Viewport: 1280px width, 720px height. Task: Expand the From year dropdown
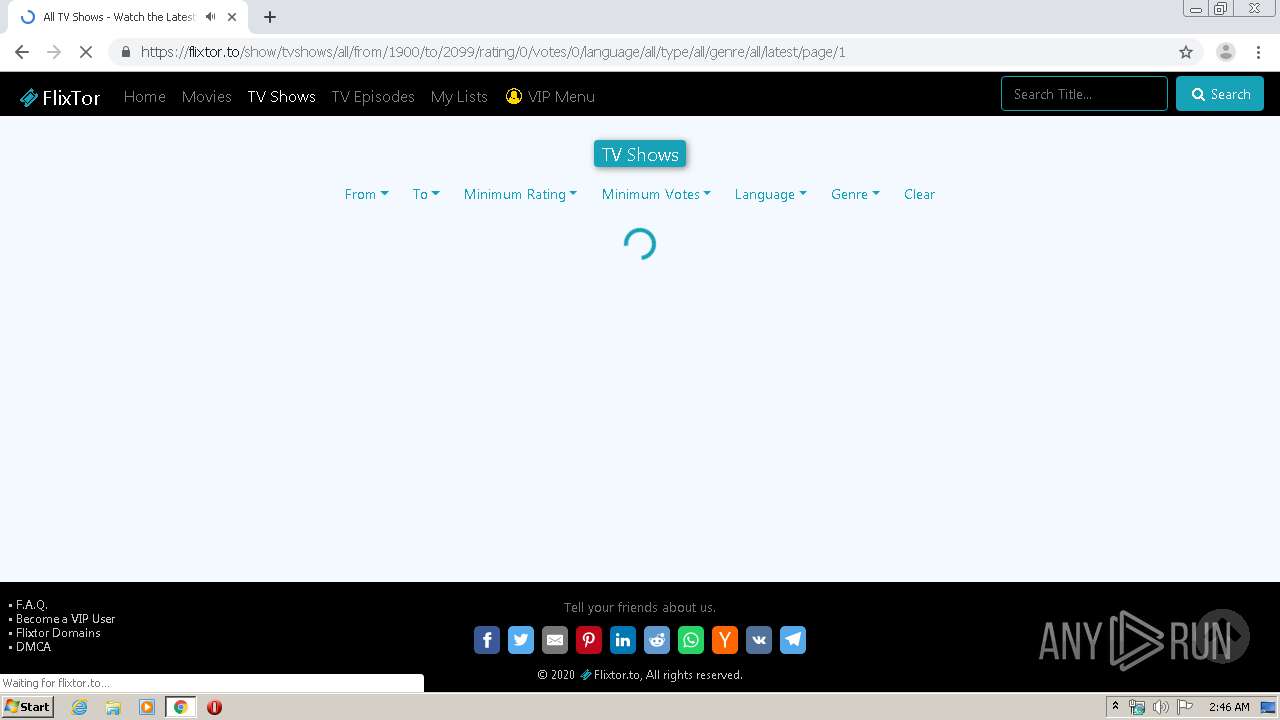tap(366, 194)
